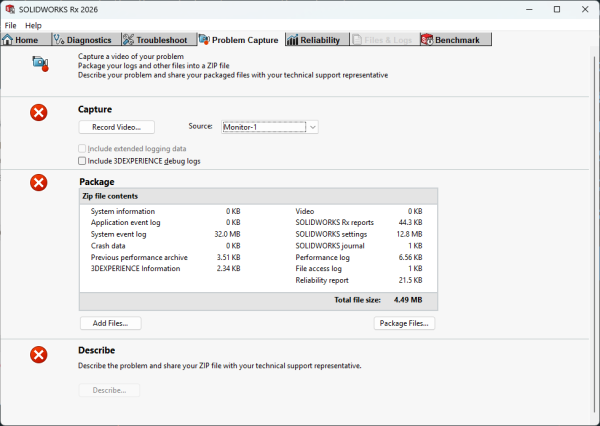The width and height of the screenshot is (600, 426).
Task: Click the 12.8 MB size value
Action: point(409,234)
